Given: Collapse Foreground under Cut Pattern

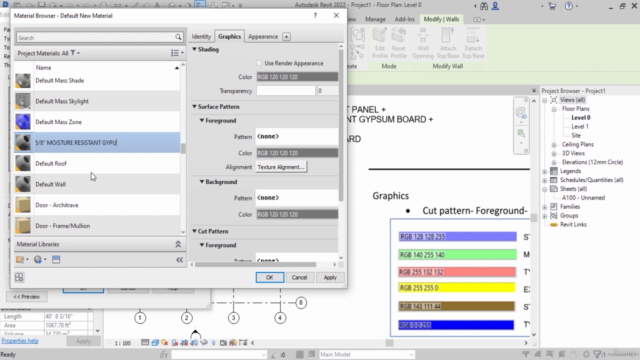Looking at the screenshot, I should [x=202, y=245].
